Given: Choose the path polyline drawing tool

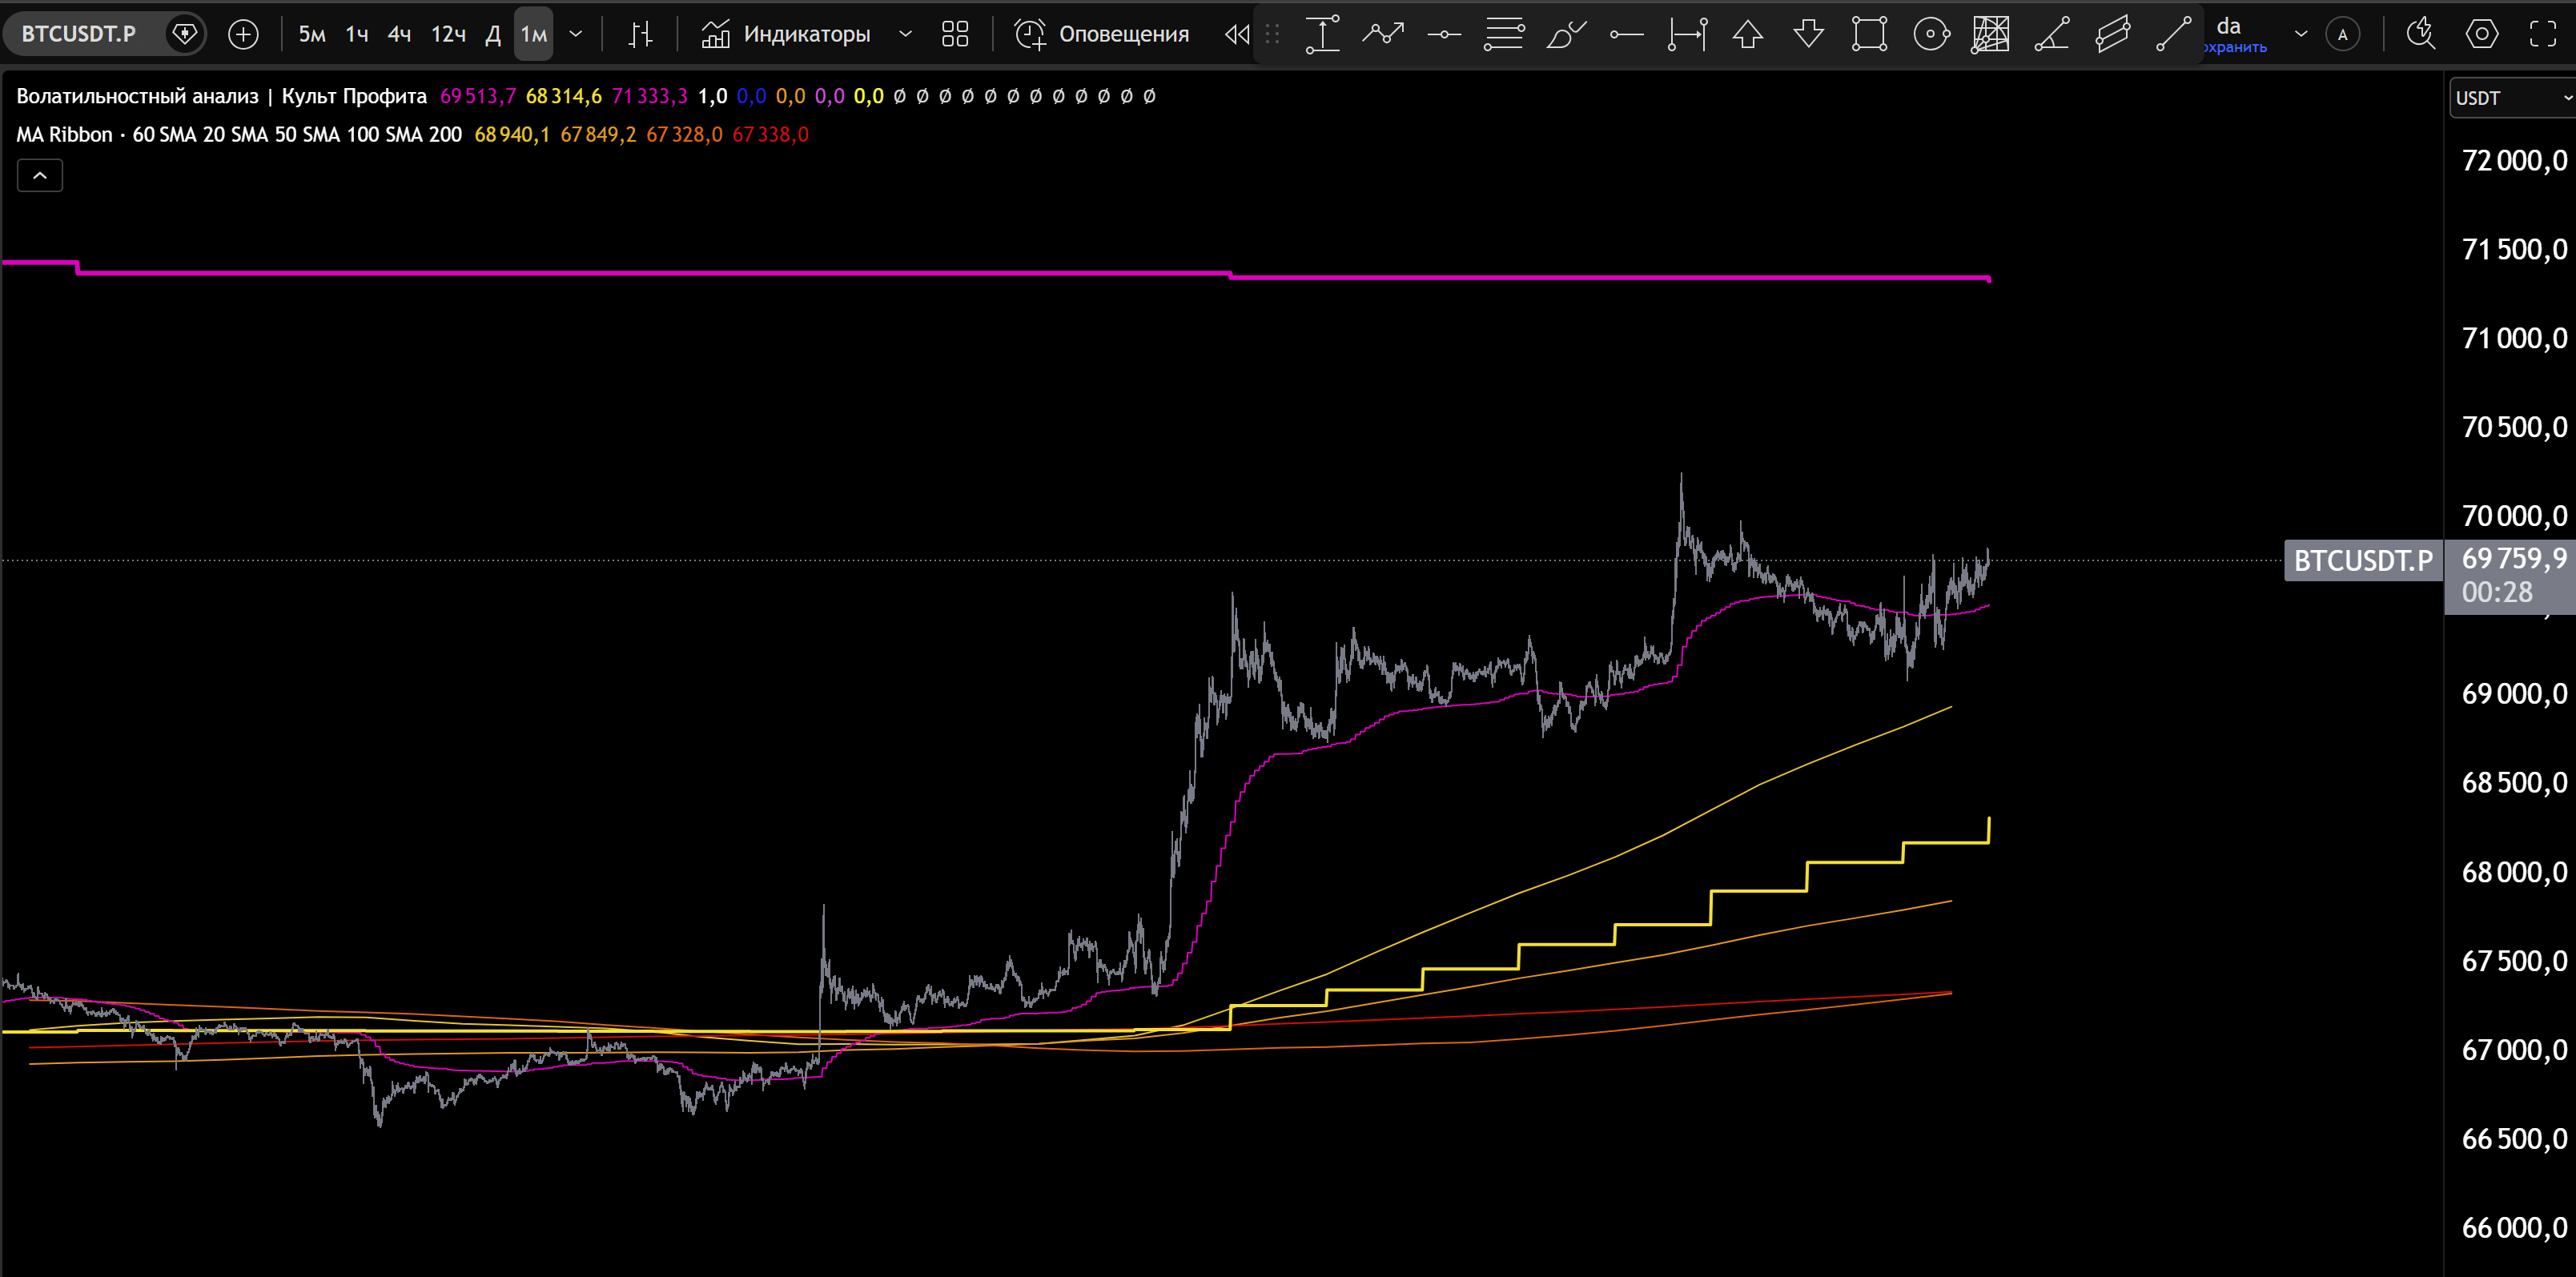Looking at the screenshot, I should [1383, 34].
